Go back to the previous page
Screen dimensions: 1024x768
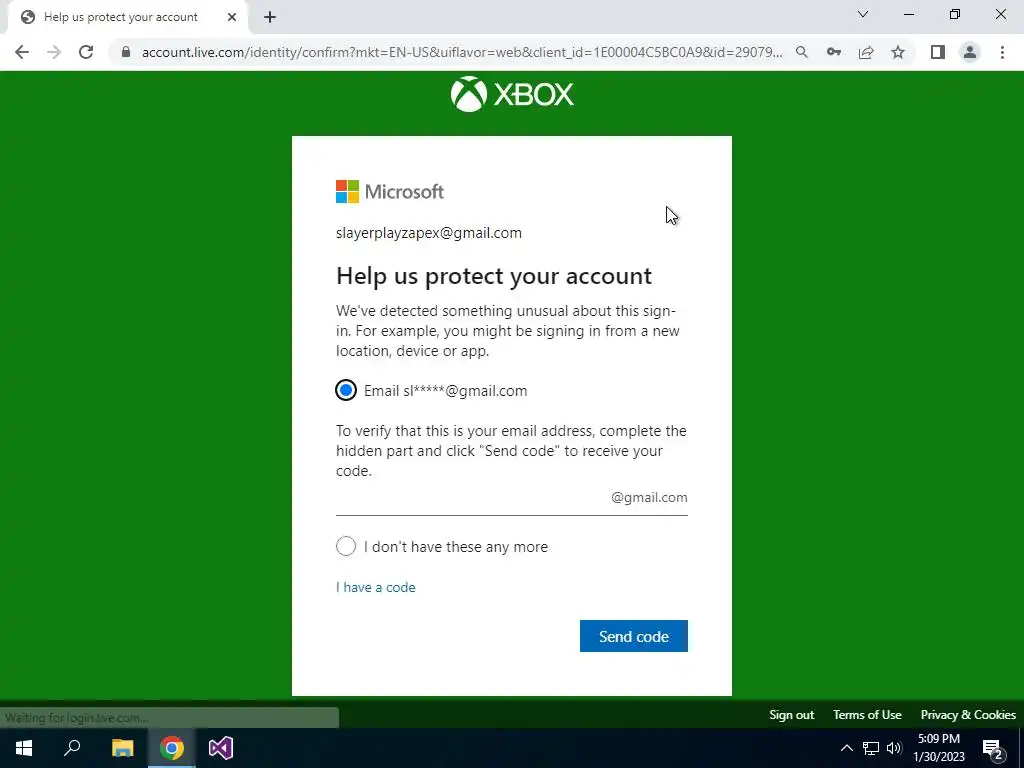(22, 52)
